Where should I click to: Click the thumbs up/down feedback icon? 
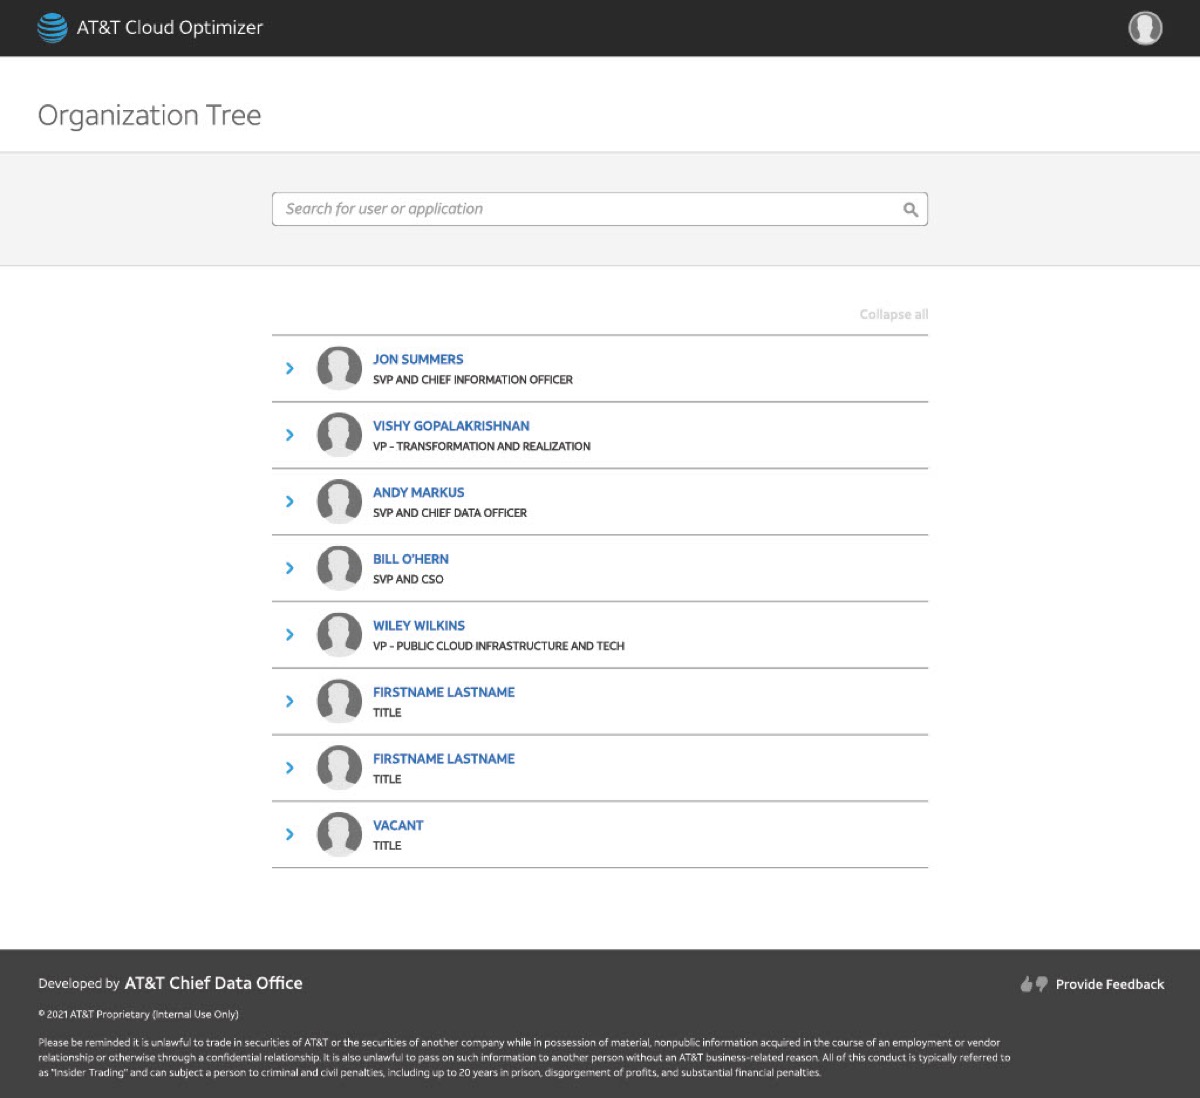tap(1034, 984)
